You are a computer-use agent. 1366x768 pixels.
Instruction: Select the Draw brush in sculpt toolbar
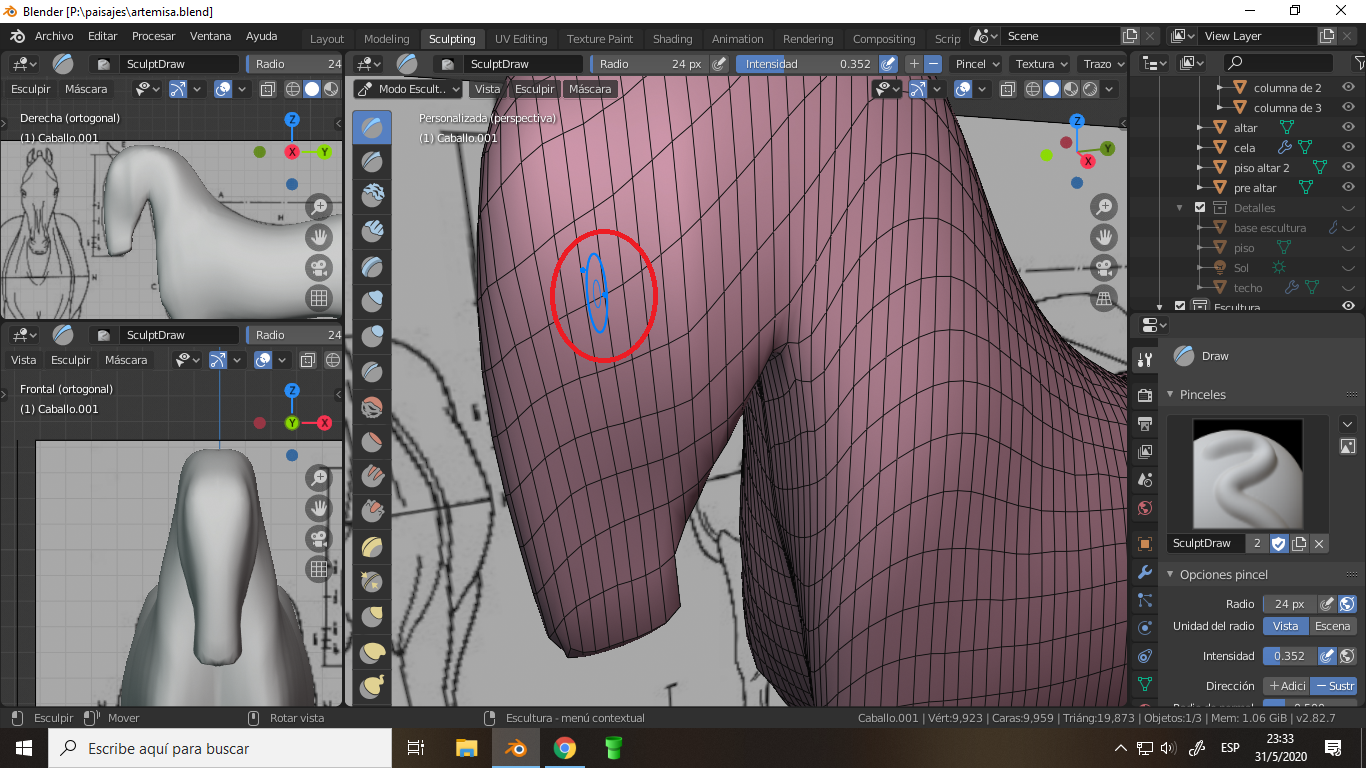pyautogui.click(x=372, y=127)
